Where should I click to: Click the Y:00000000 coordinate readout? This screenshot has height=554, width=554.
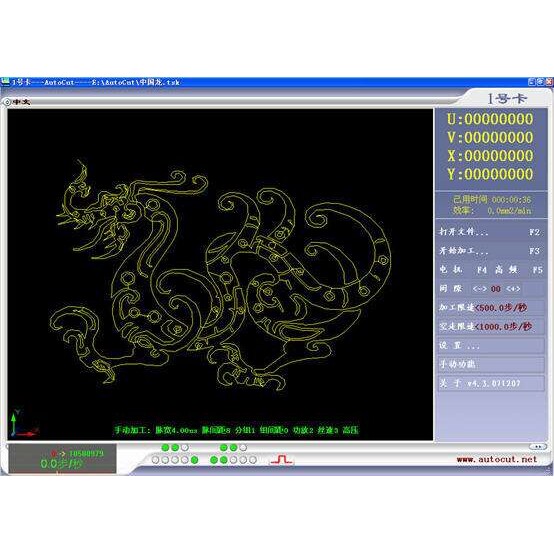490,174
